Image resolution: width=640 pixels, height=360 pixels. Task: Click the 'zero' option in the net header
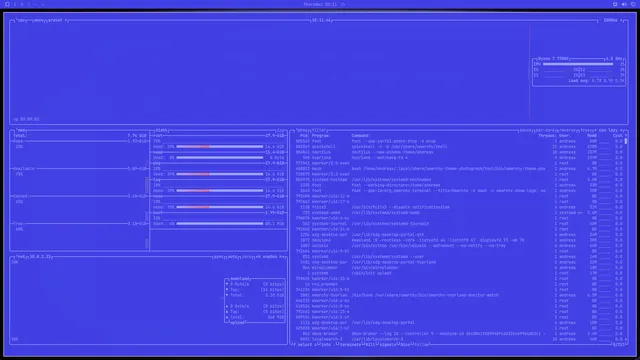(x=247, y=257)
